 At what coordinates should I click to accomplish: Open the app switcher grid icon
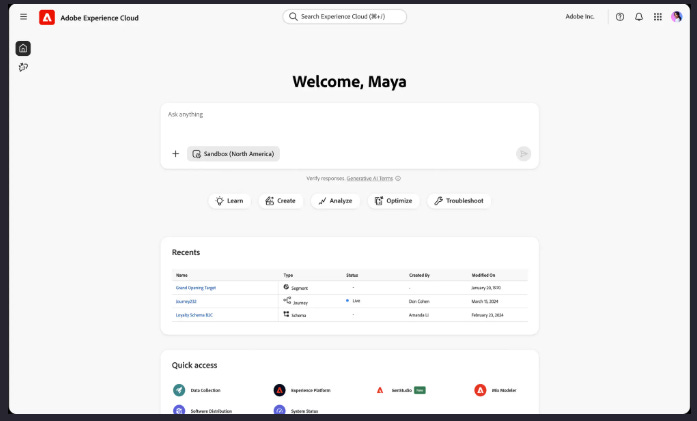point(657,17)
